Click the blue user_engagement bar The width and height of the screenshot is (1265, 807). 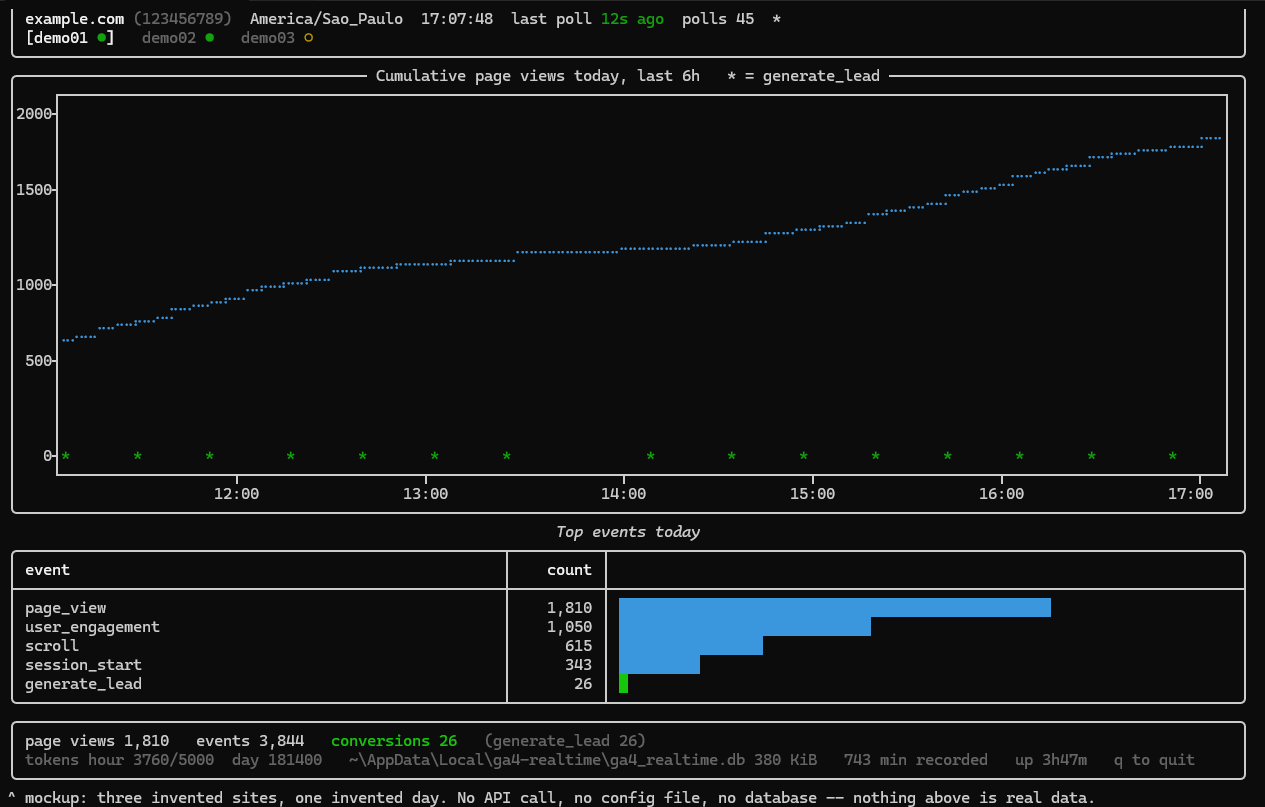click(745, 627)
